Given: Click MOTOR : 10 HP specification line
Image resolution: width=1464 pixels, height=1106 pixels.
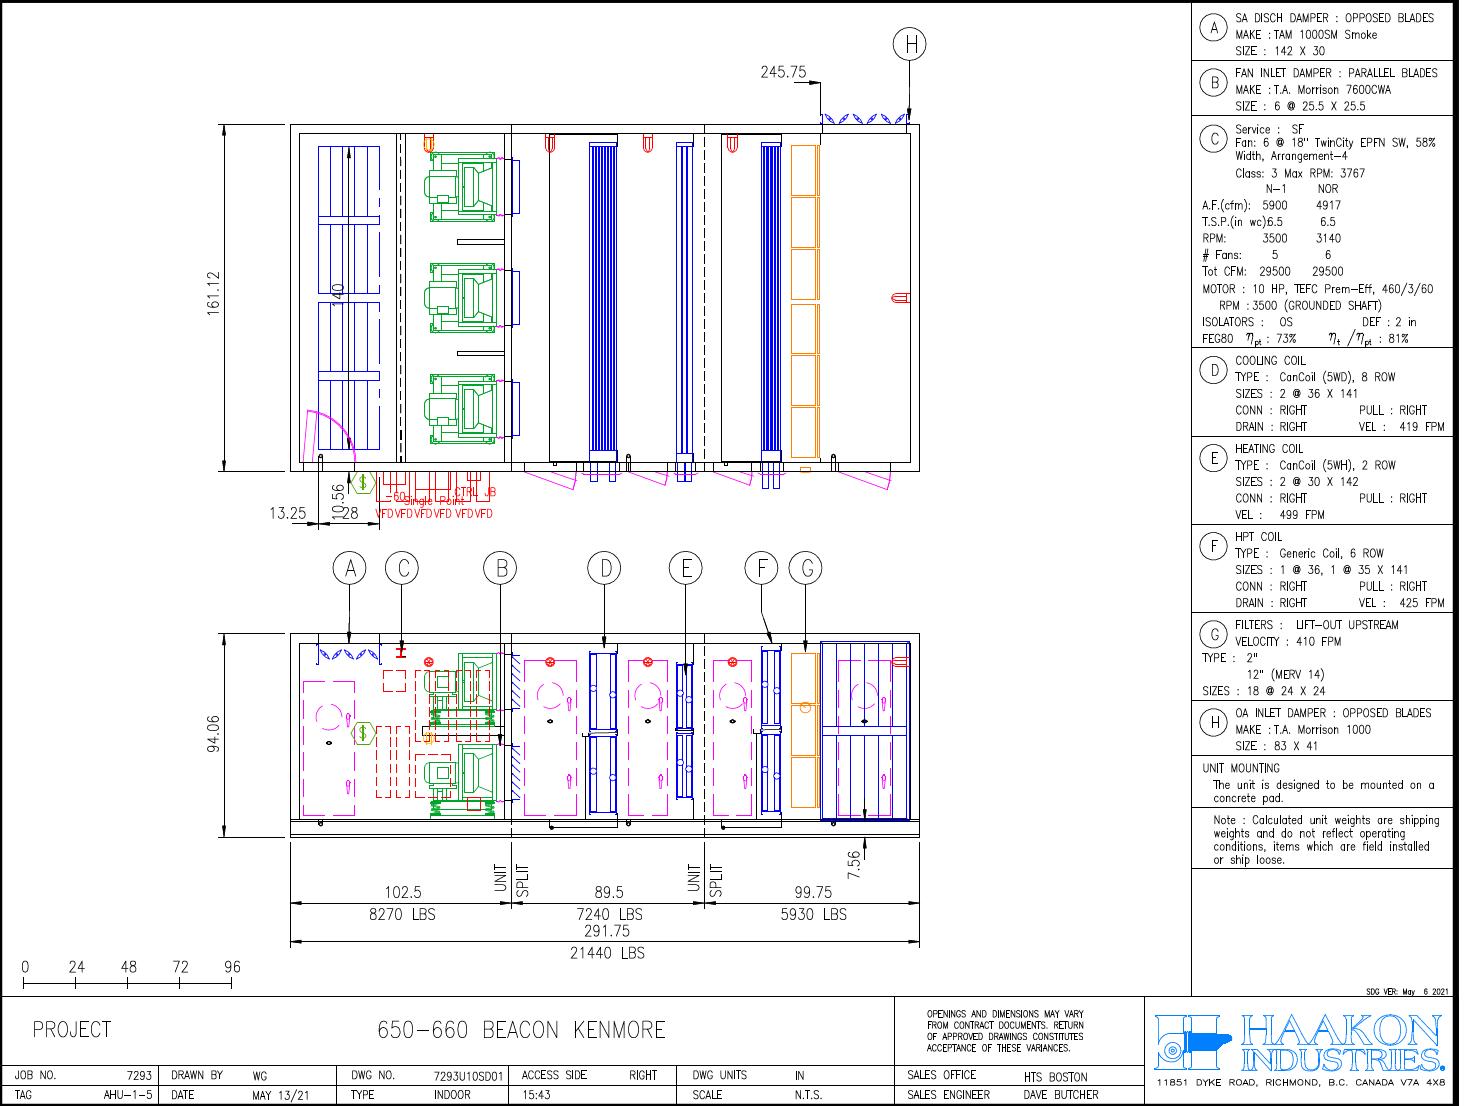Looking at the screenshot, I should point(1317,289).
